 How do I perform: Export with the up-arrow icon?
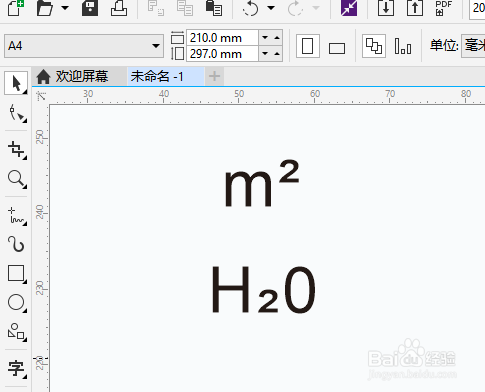(415, 8)
